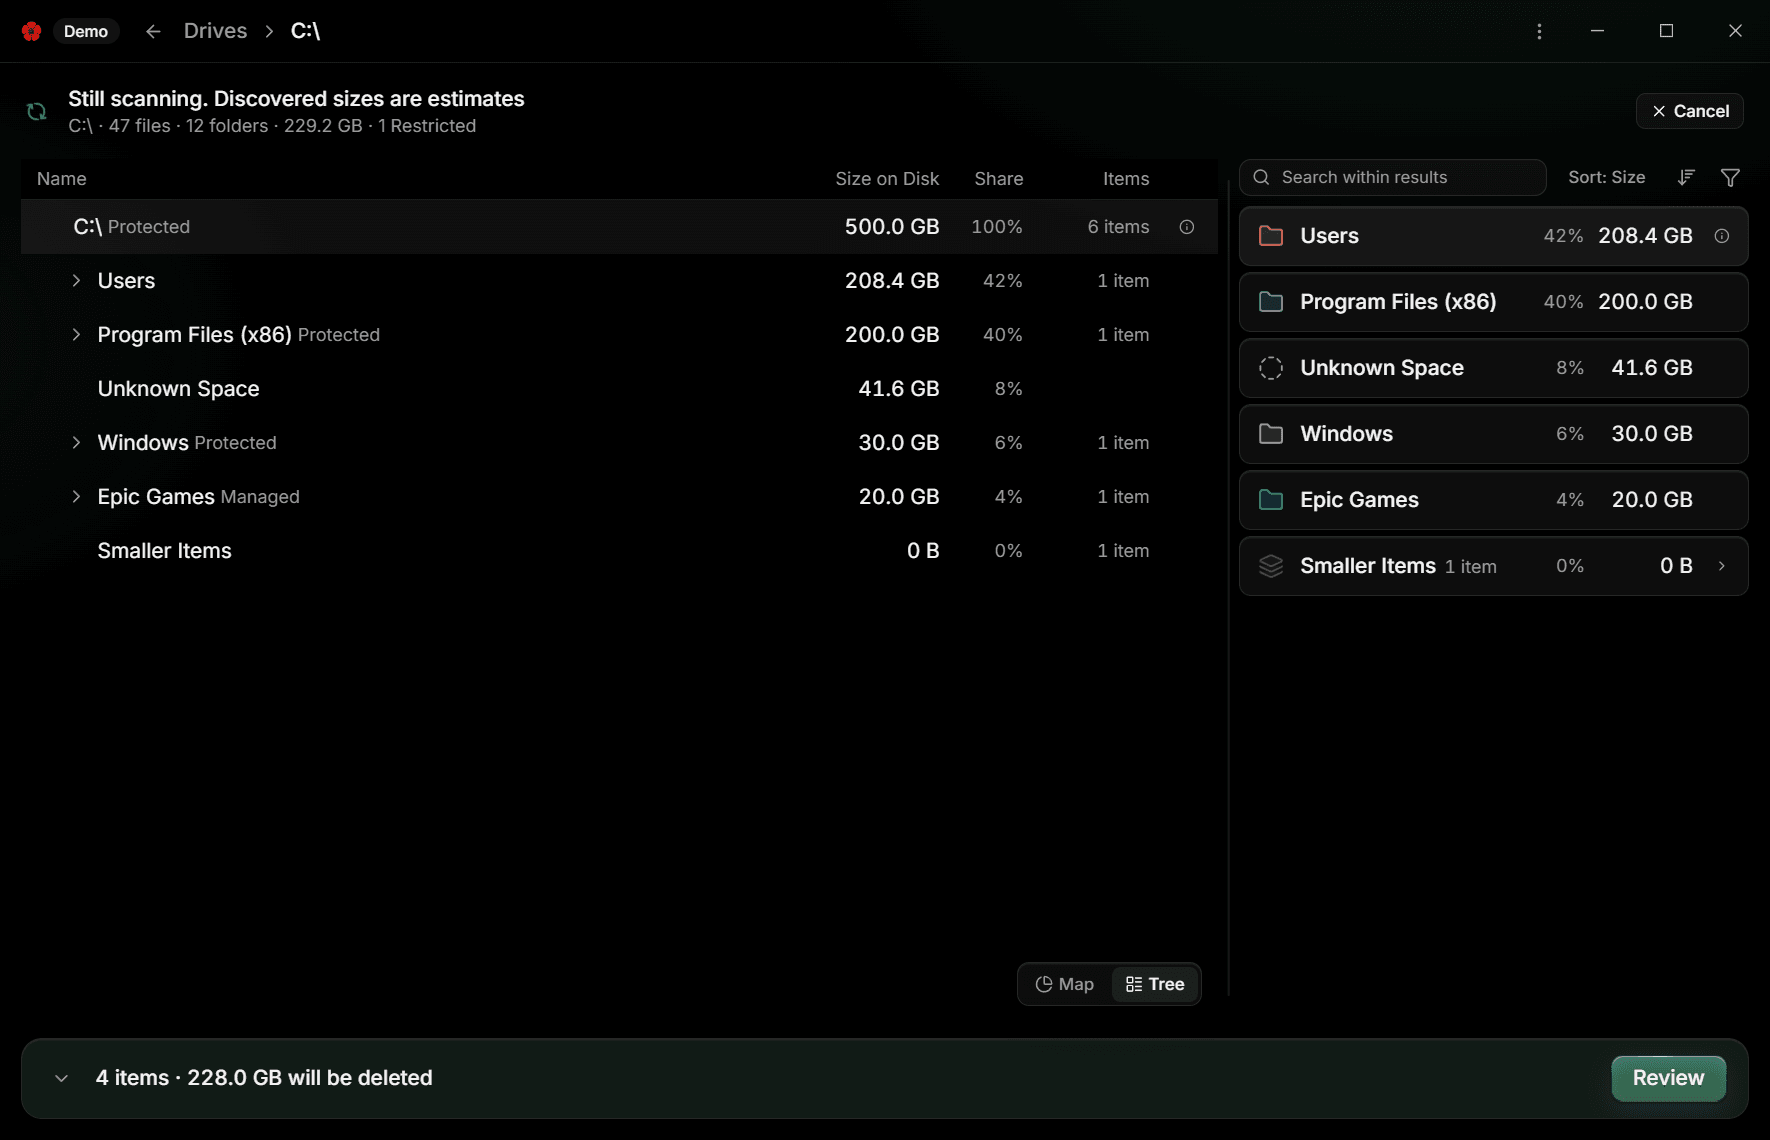Expand the deletion summary chevron
This screenshot has width=1770, height=1140.
click(x=61, y=1078)
